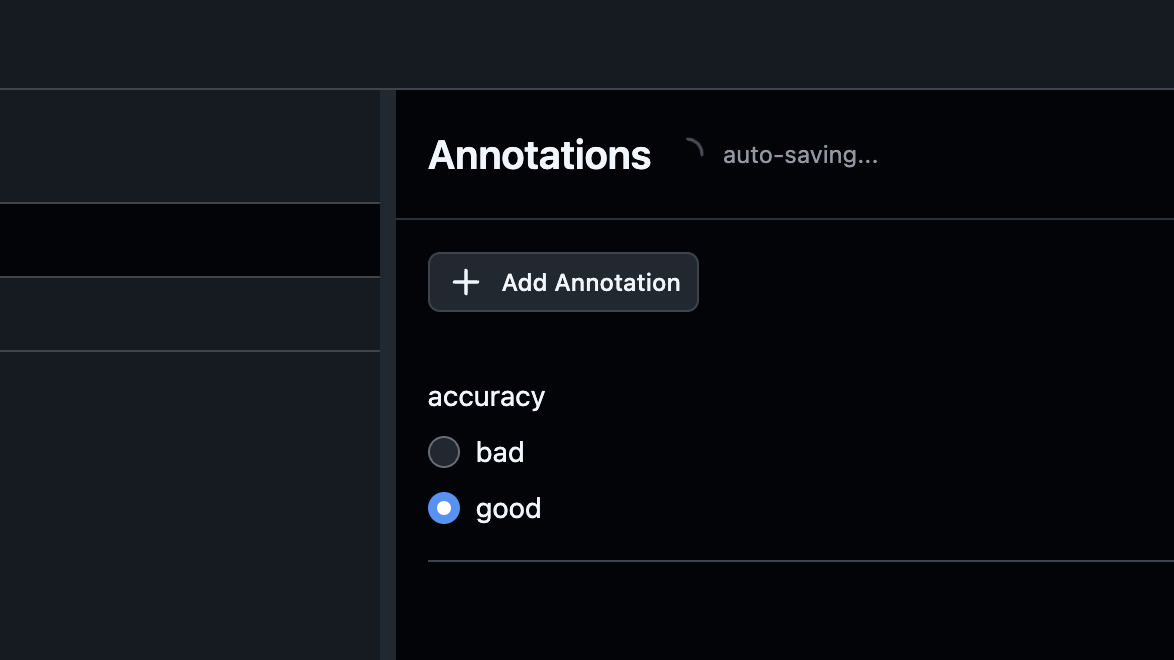The image size is (1174, 660).
Task: Click the plus icon on Add Annotation
Action: point(466,283)
